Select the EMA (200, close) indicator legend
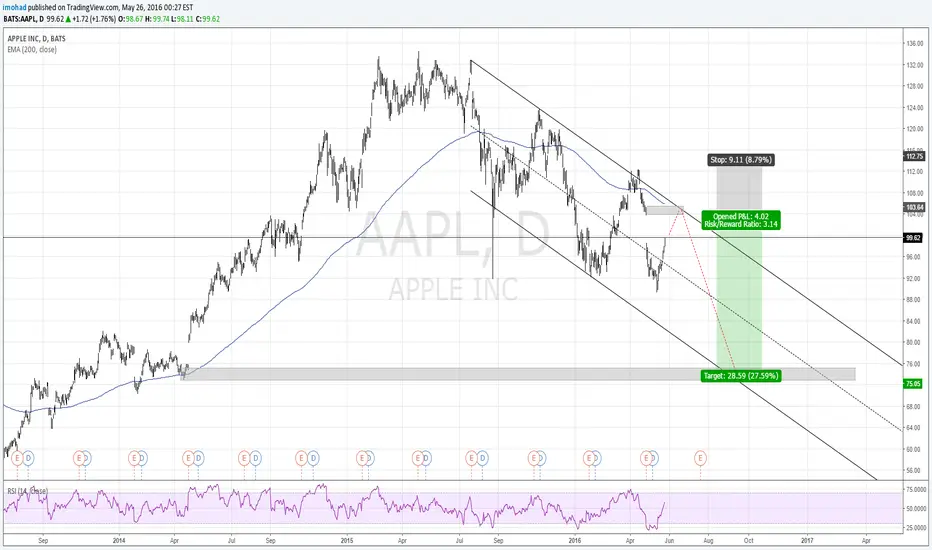932x550 pixels. [x=32, y=49]
